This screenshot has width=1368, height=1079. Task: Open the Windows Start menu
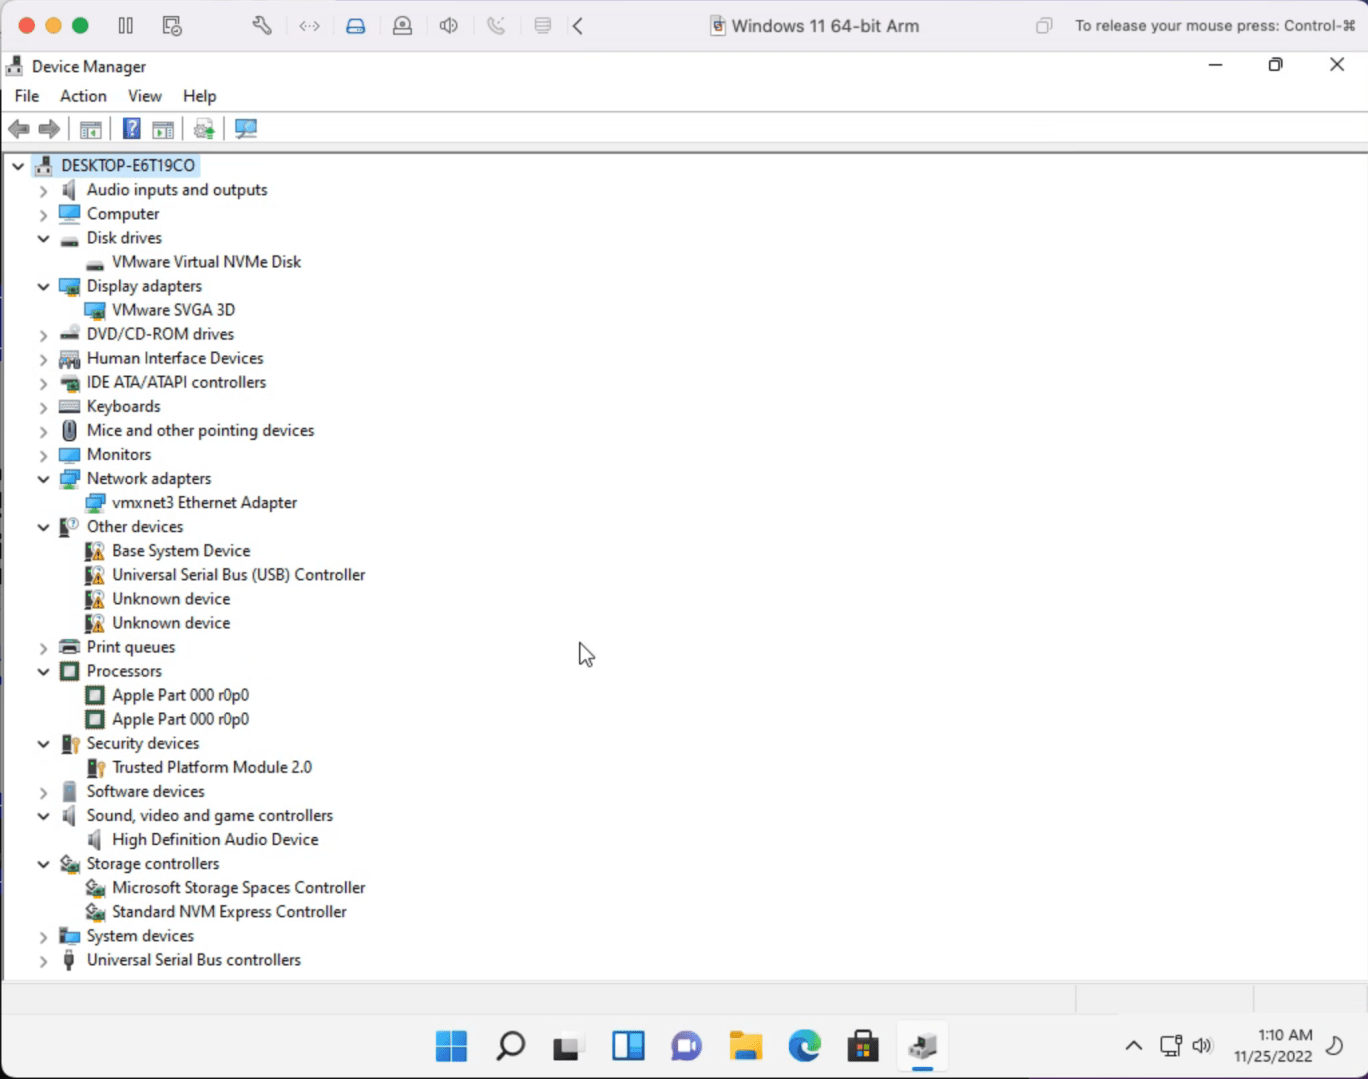point(451,1046)
